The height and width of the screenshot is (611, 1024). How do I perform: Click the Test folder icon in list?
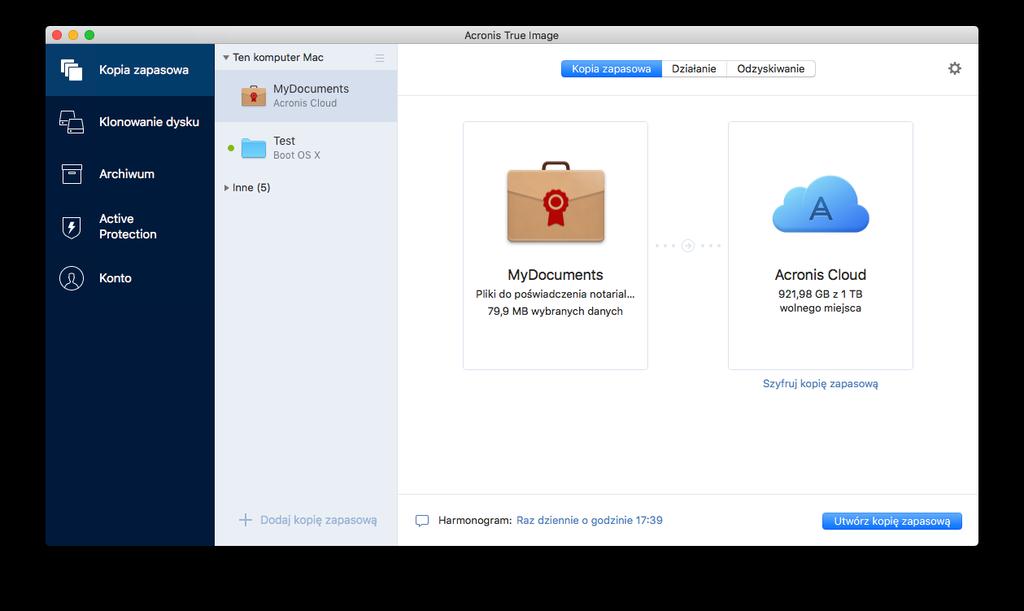pyautogui.click(x=253, y=148)
